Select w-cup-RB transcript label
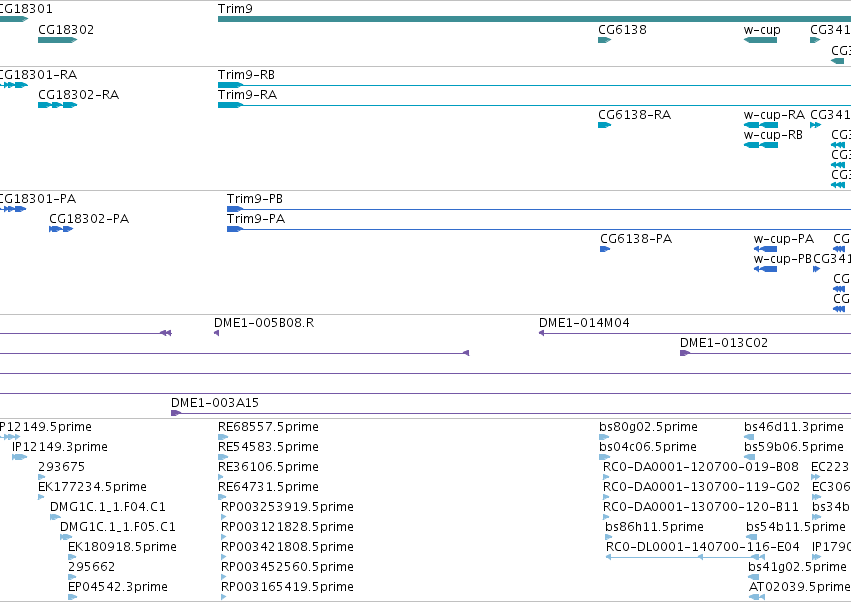Image resolution: width=851 pixels, height=602 pixels. [773, 135]
